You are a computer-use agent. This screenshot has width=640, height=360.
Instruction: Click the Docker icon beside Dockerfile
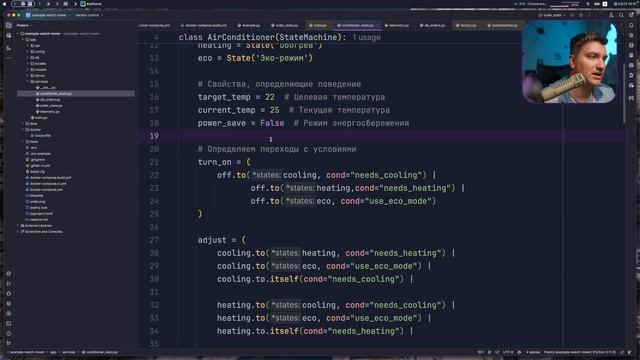[x=33, y=136]
